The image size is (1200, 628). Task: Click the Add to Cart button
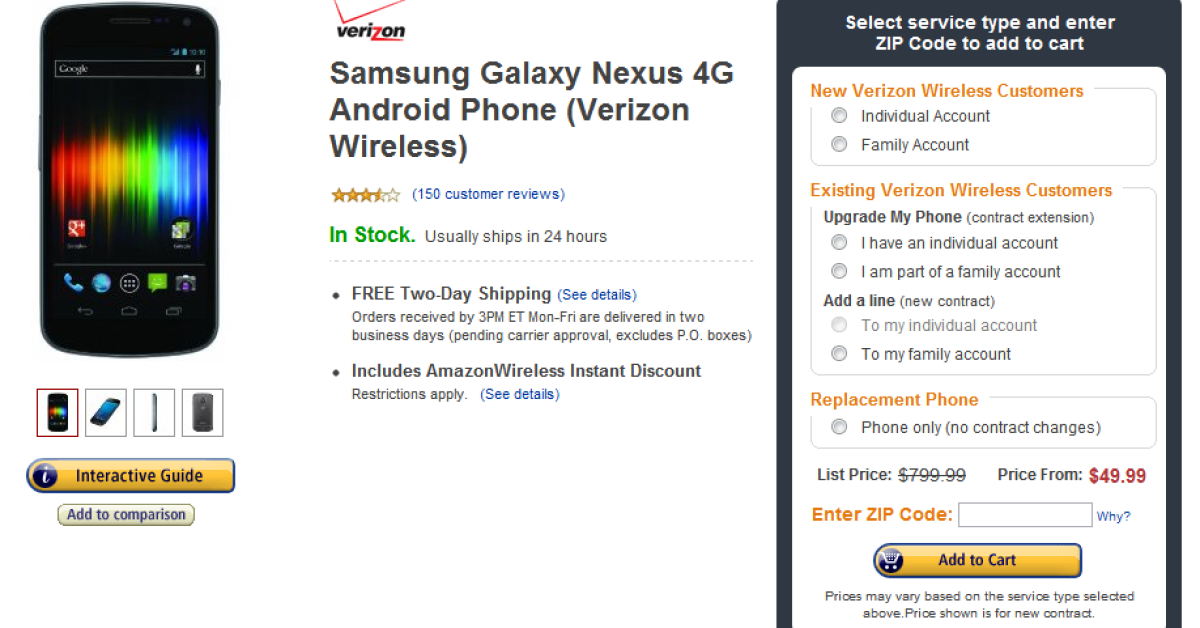[x=977, y=561]
